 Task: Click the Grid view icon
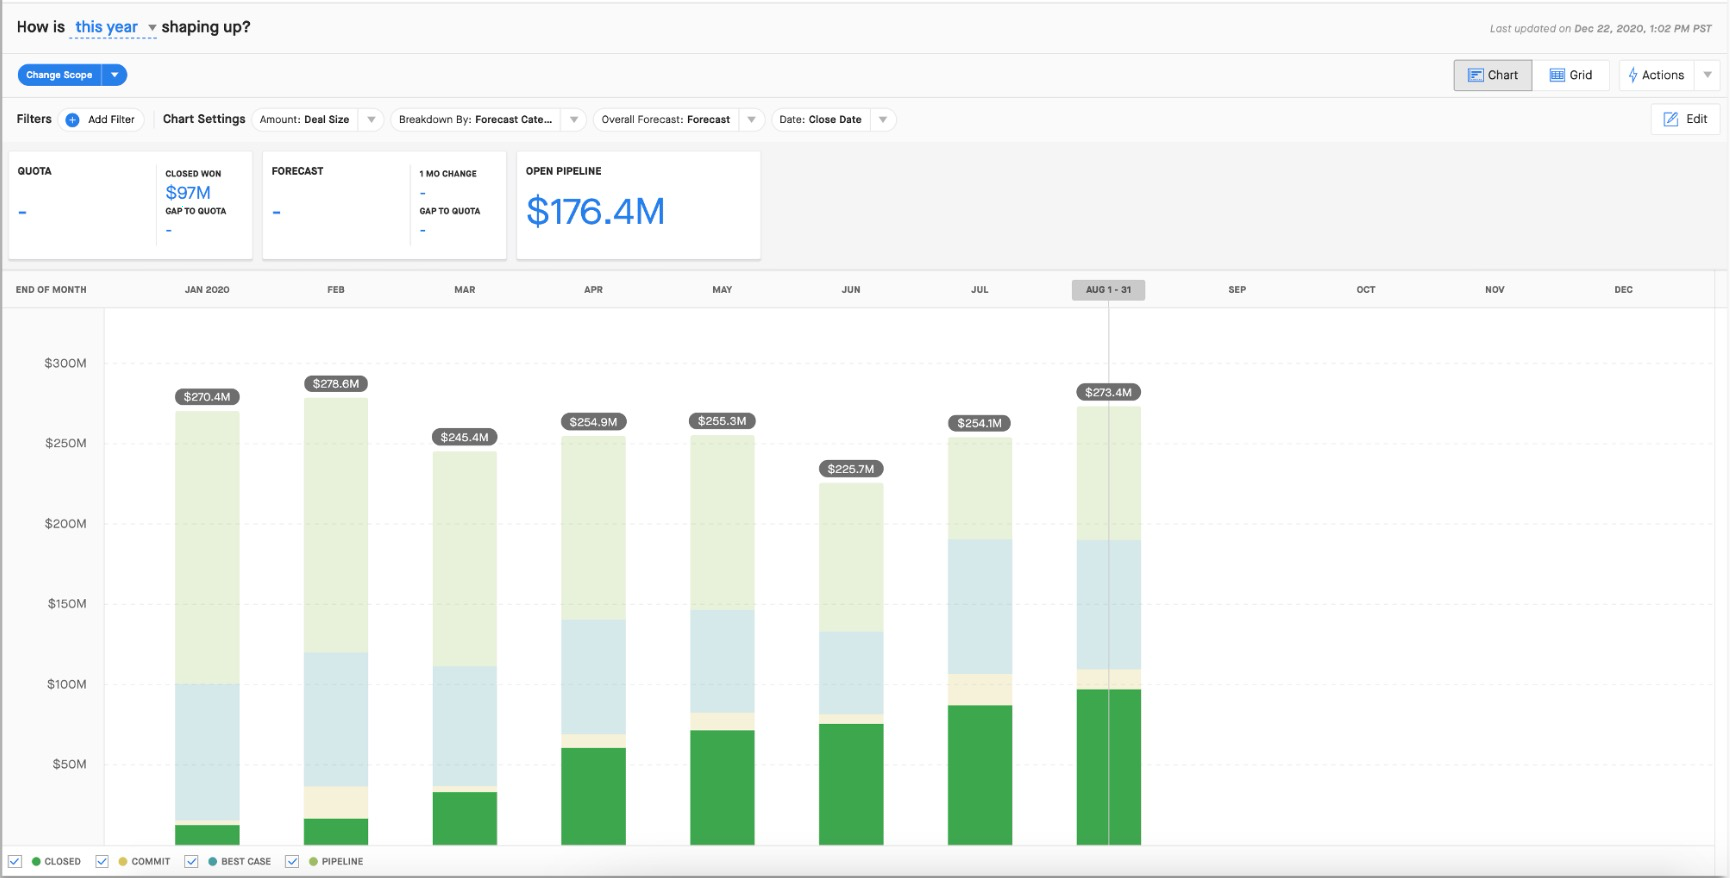pyautogui.click(x=1557, y=75)
